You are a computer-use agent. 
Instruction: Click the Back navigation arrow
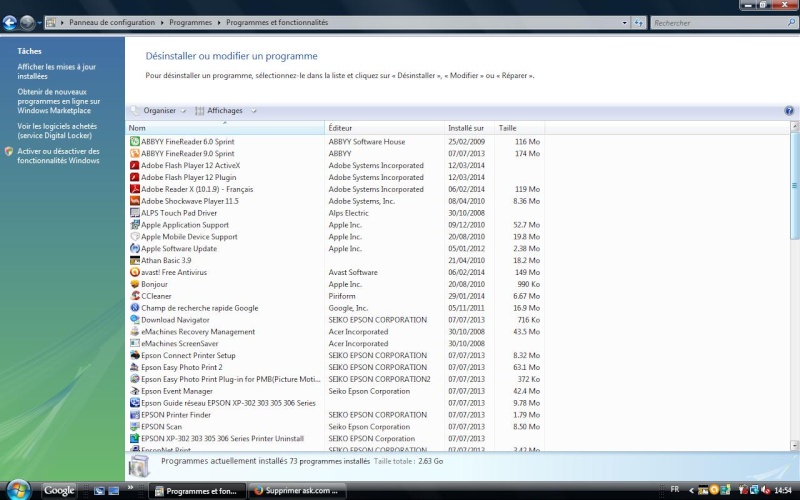click(10, 22)
